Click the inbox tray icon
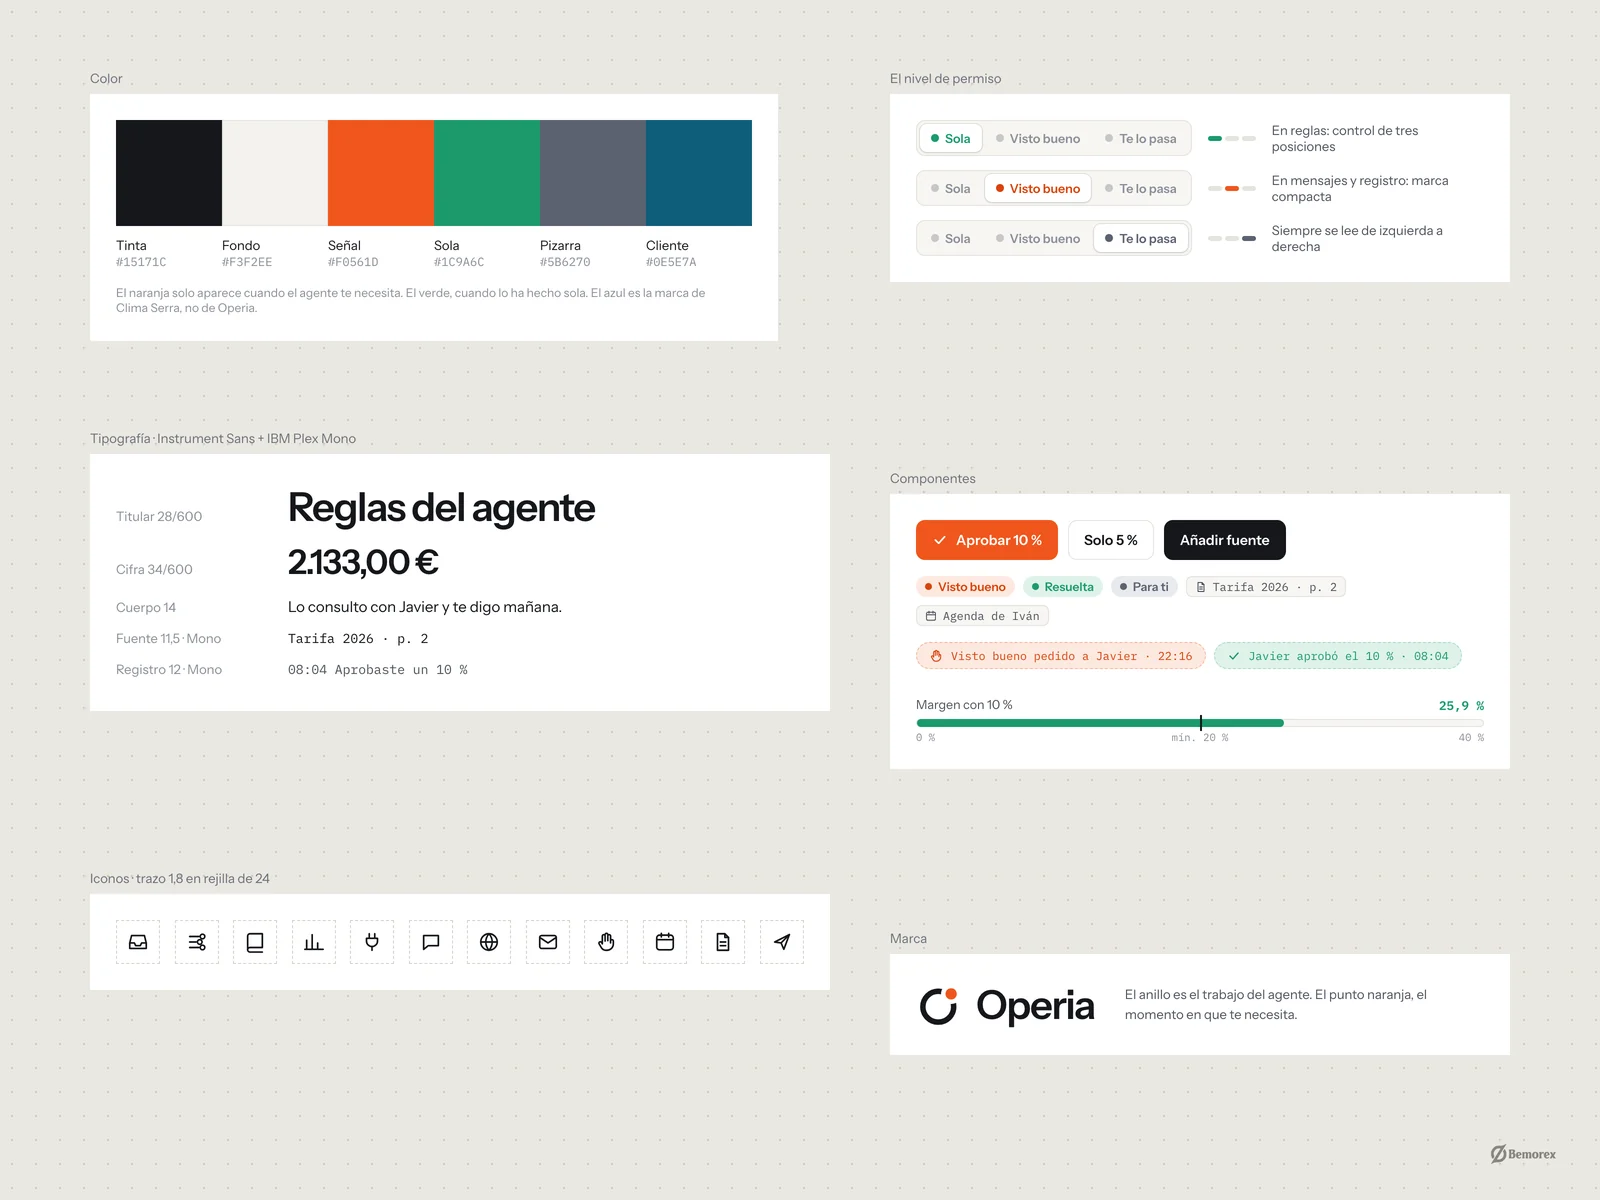The image size is (1600, 1200). coord(138,942)
